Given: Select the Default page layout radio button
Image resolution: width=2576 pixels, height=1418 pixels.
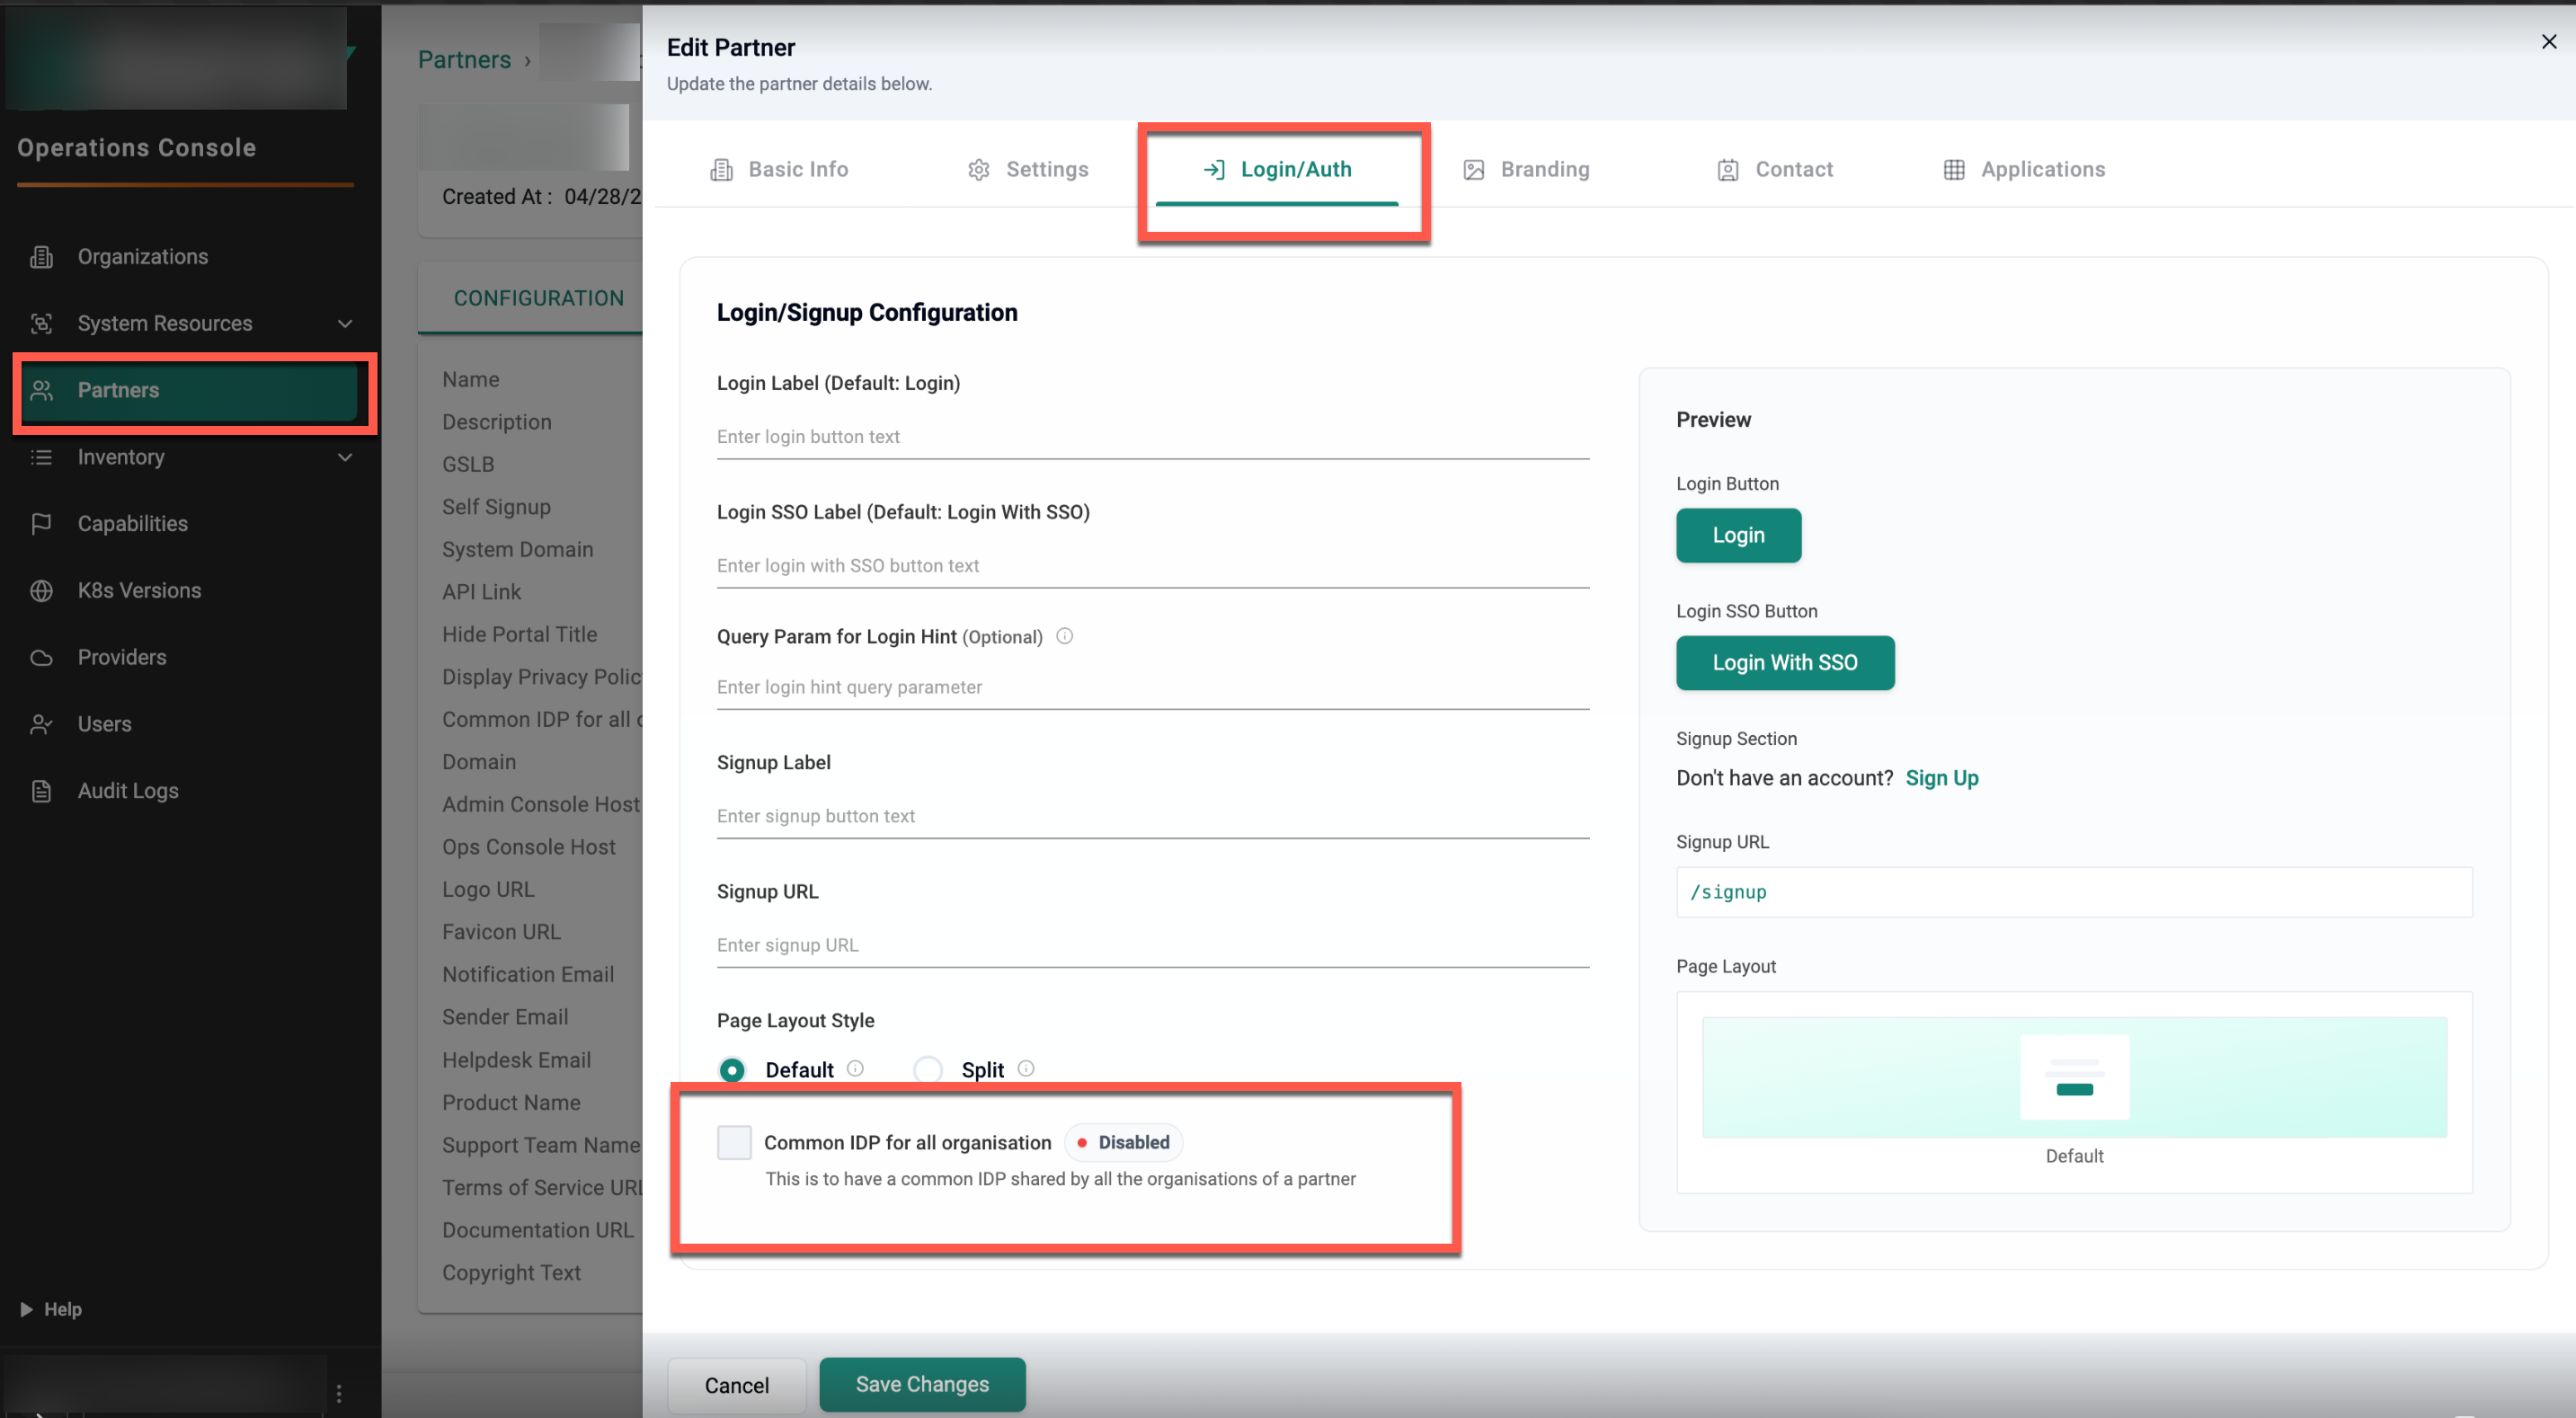Looking at the screenshot, I should [x=732, y=1070].
